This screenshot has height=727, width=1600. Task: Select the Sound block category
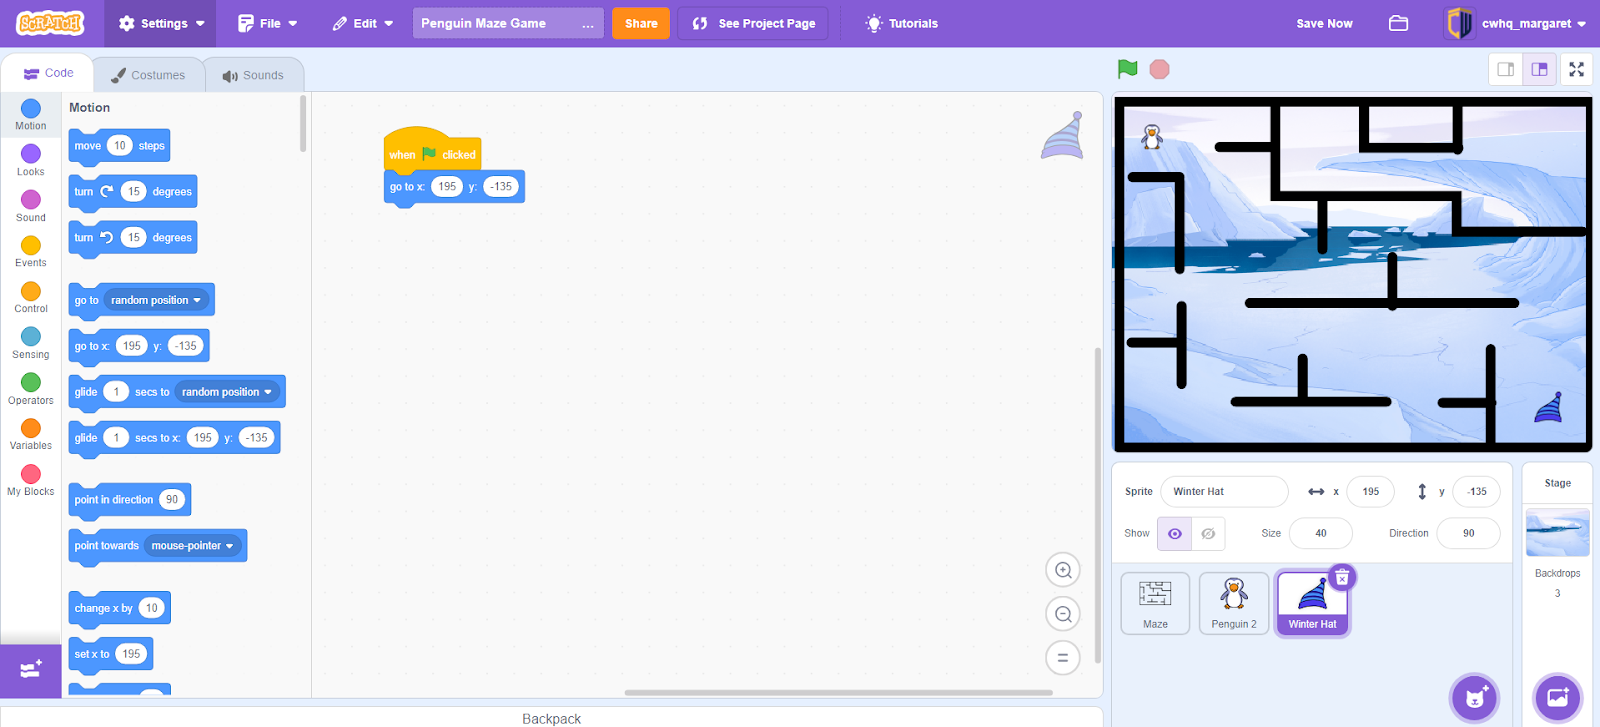pos(31,206)
